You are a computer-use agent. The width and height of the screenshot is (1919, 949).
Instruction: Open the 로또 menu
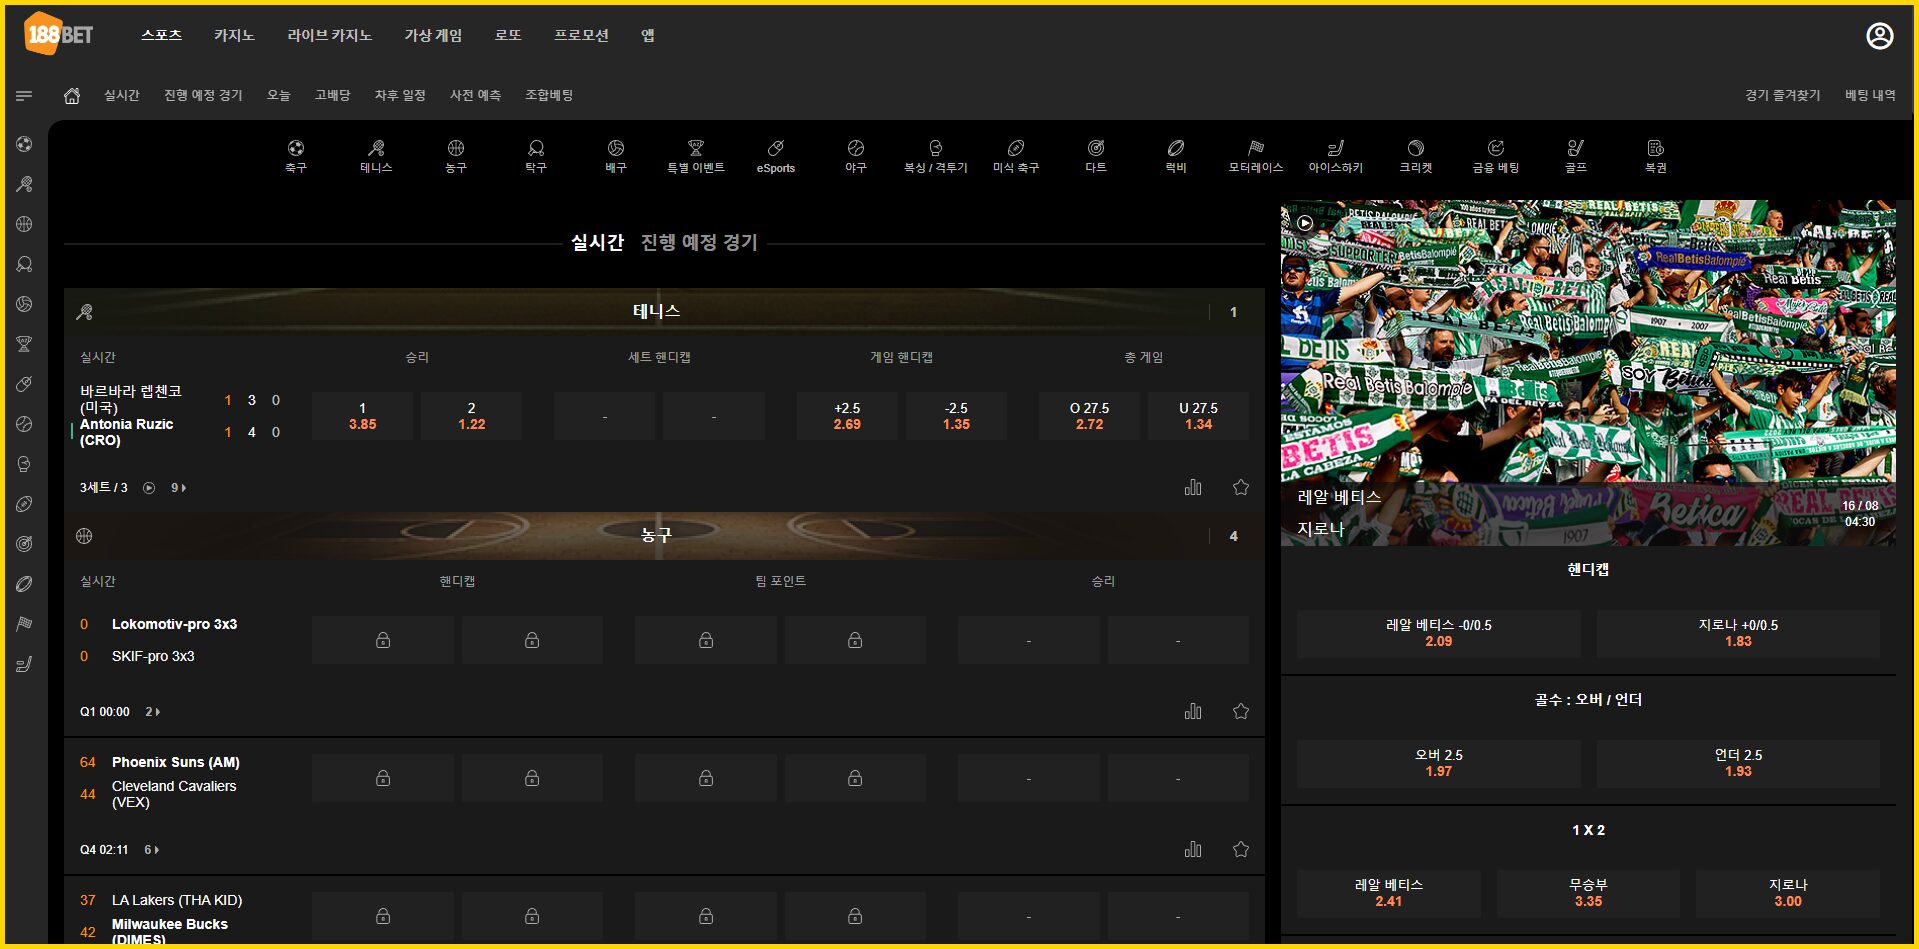coord(508,35)
